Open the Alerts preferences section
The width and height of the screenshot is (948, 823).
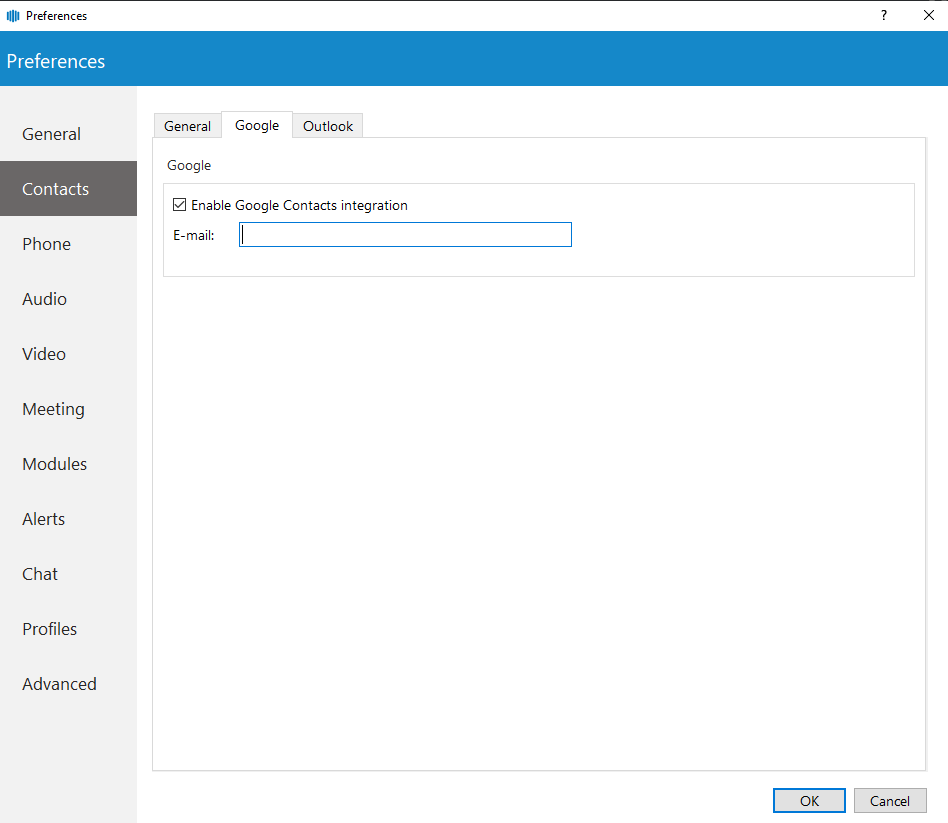coord(43,519)
